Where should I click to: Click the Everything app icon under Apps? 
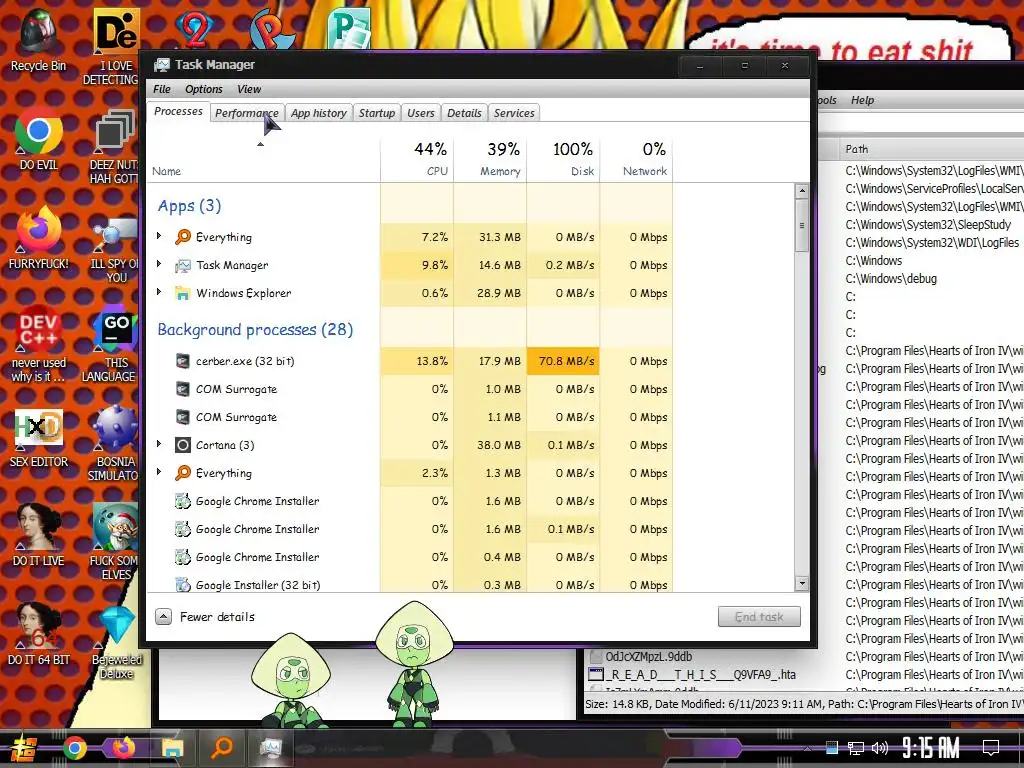pyautogui.click(x=183, y=237)
